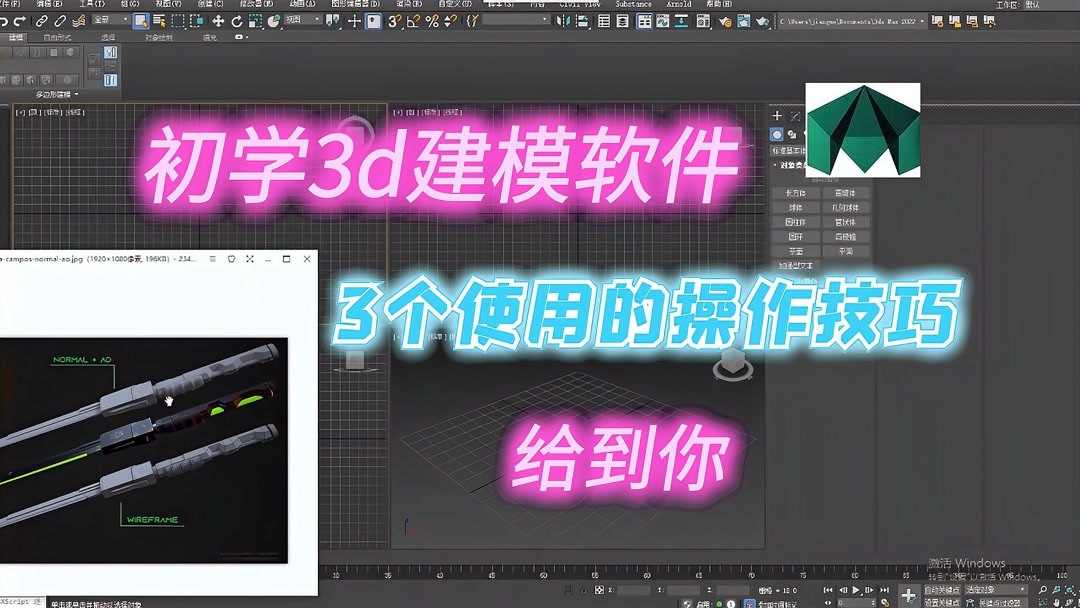Image resolution: width=1080 pixels, height=608 pixels.
Task: Switch to the 自由形式 ribbon tab
Action: pos(56,37)
